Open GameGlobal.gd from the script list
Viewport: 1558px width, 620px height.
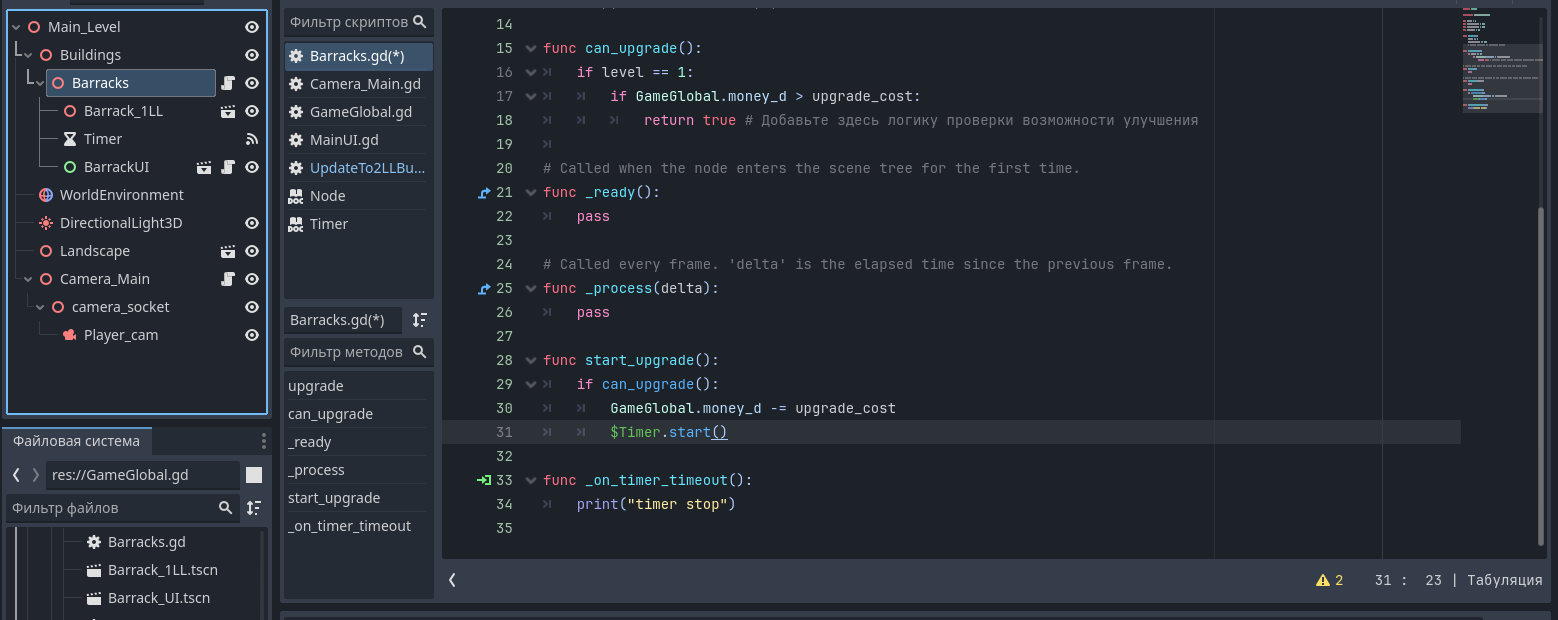360,112
